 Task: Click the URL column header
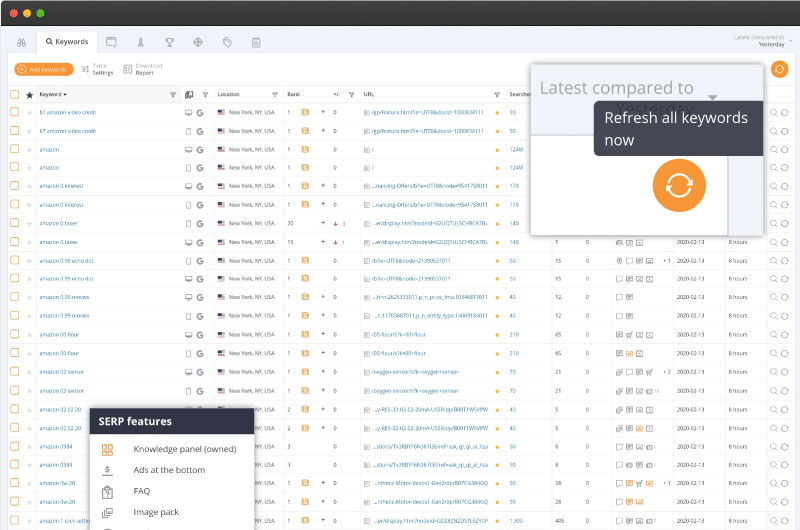[368, 94]
